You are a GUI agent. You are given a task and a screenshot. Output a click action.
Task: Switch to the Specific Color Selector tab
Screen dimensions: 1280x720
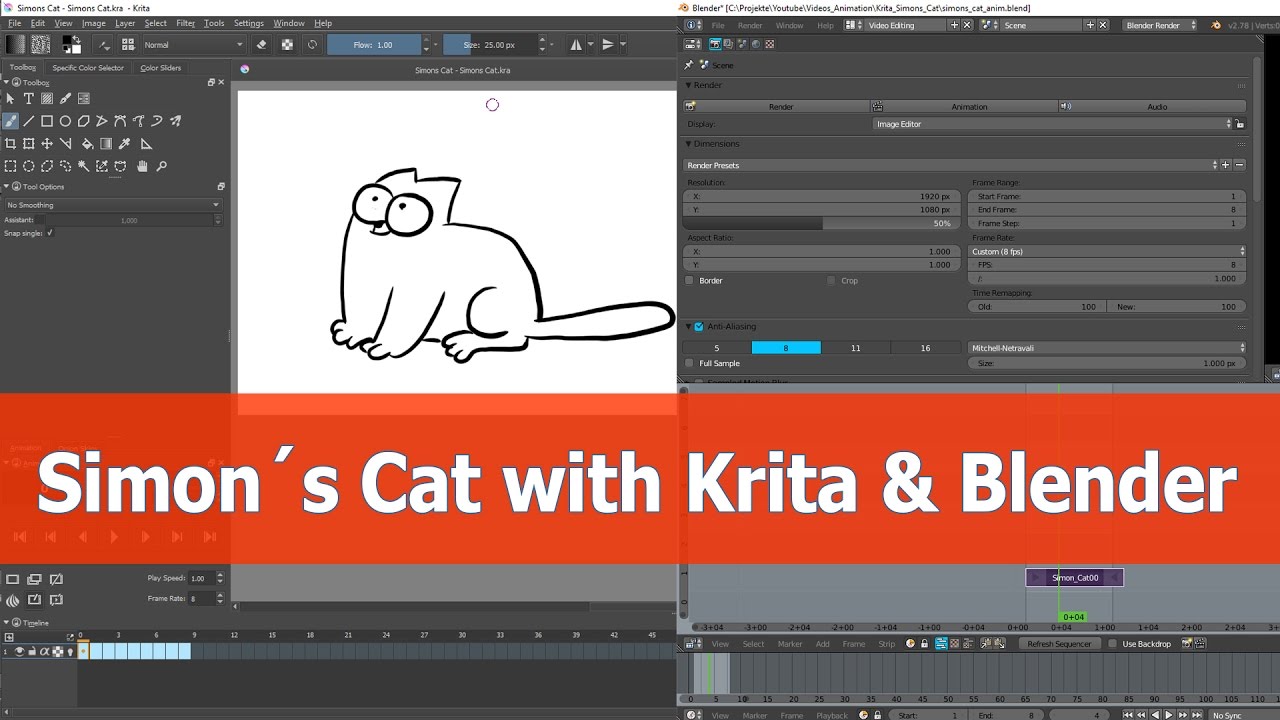click(88, 68)
